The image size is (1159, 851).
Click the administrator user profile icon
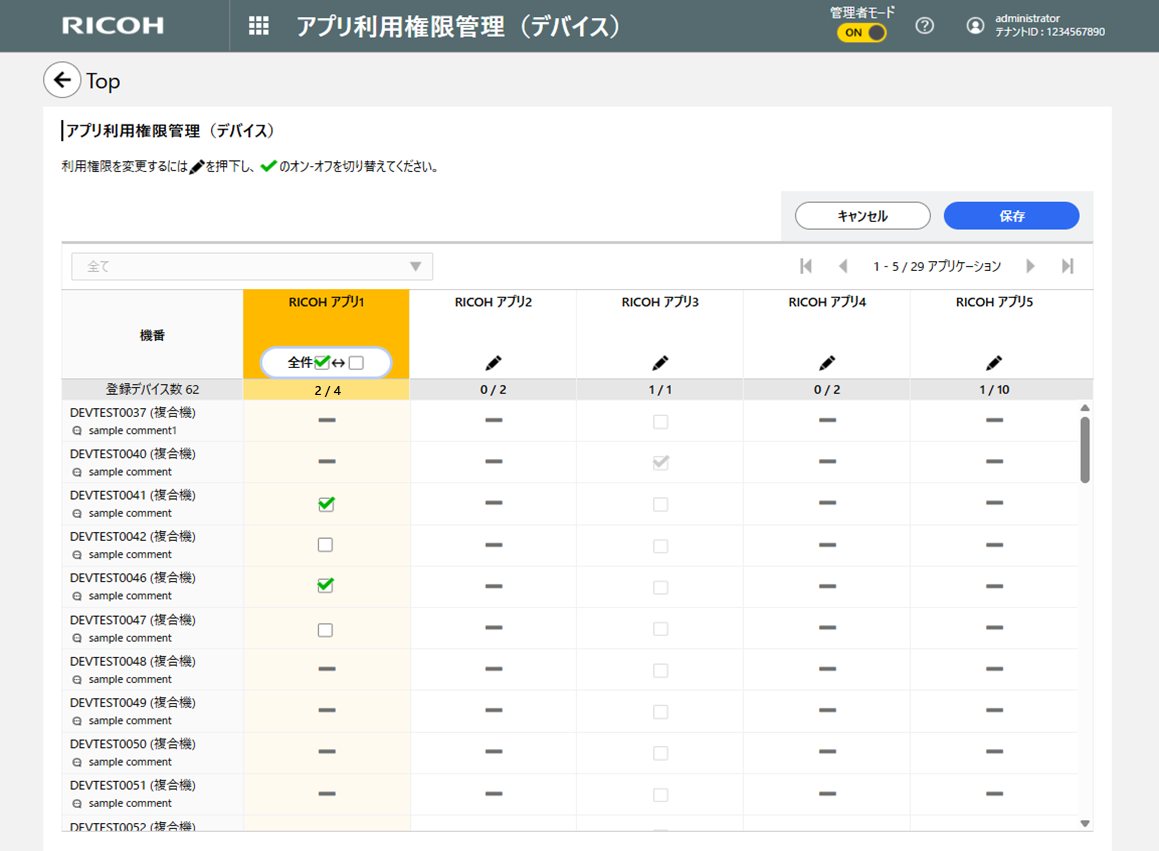(x=976, y=26)
